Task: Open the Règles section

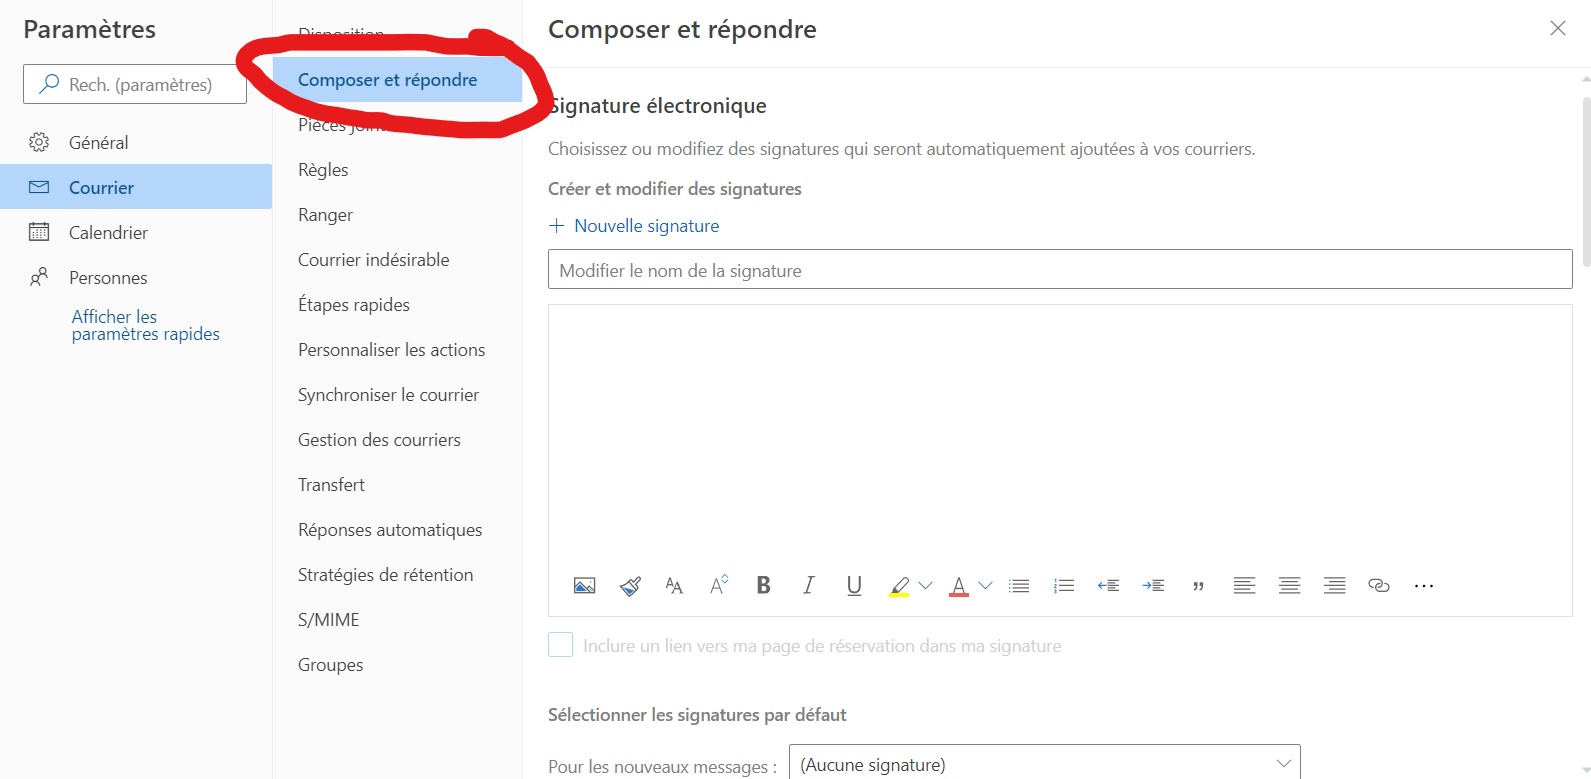Action: point(397,170)
